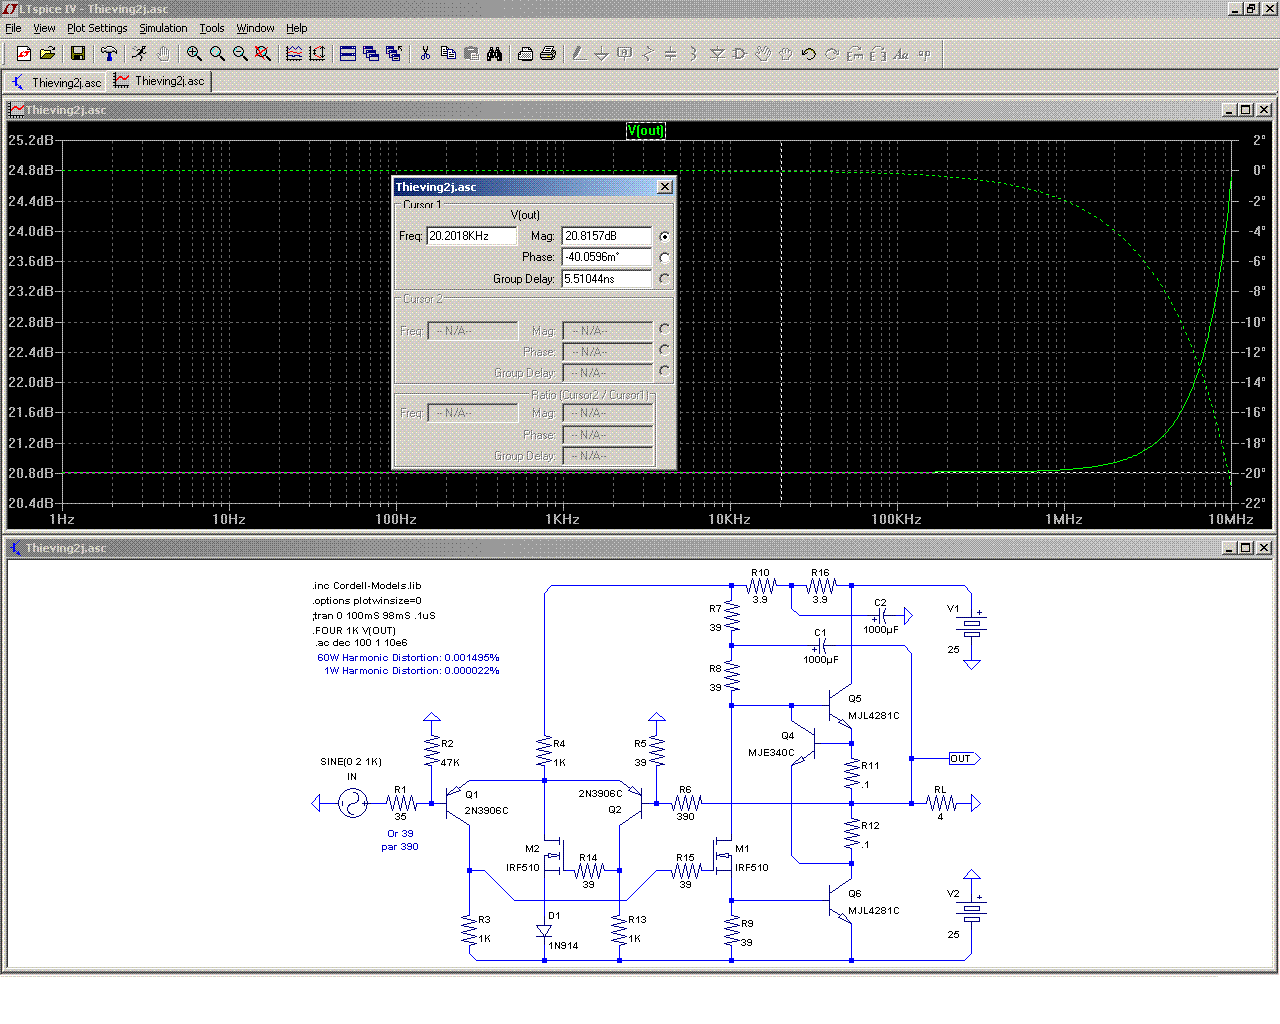Click the MJE340C label of Q4

(771, 753)
